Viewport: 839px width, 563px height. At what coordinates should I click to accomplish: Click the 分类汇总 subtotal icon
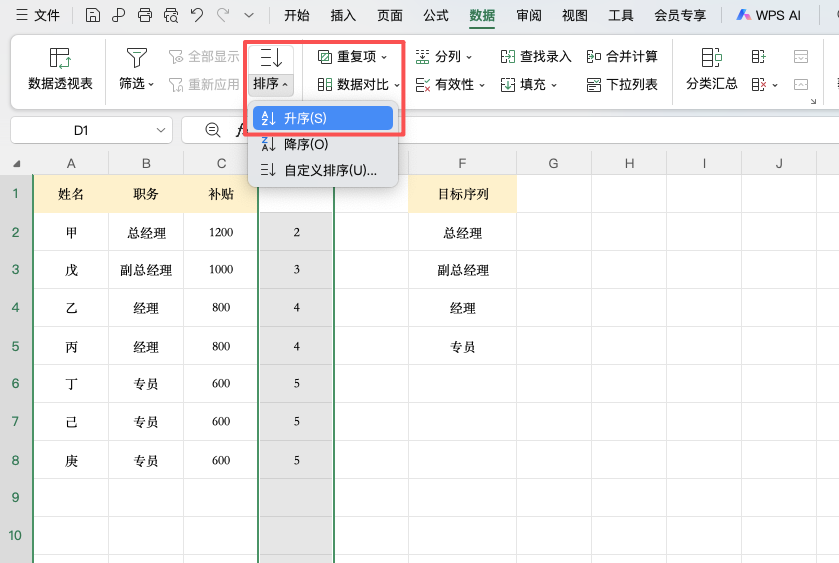click(711, 58)
